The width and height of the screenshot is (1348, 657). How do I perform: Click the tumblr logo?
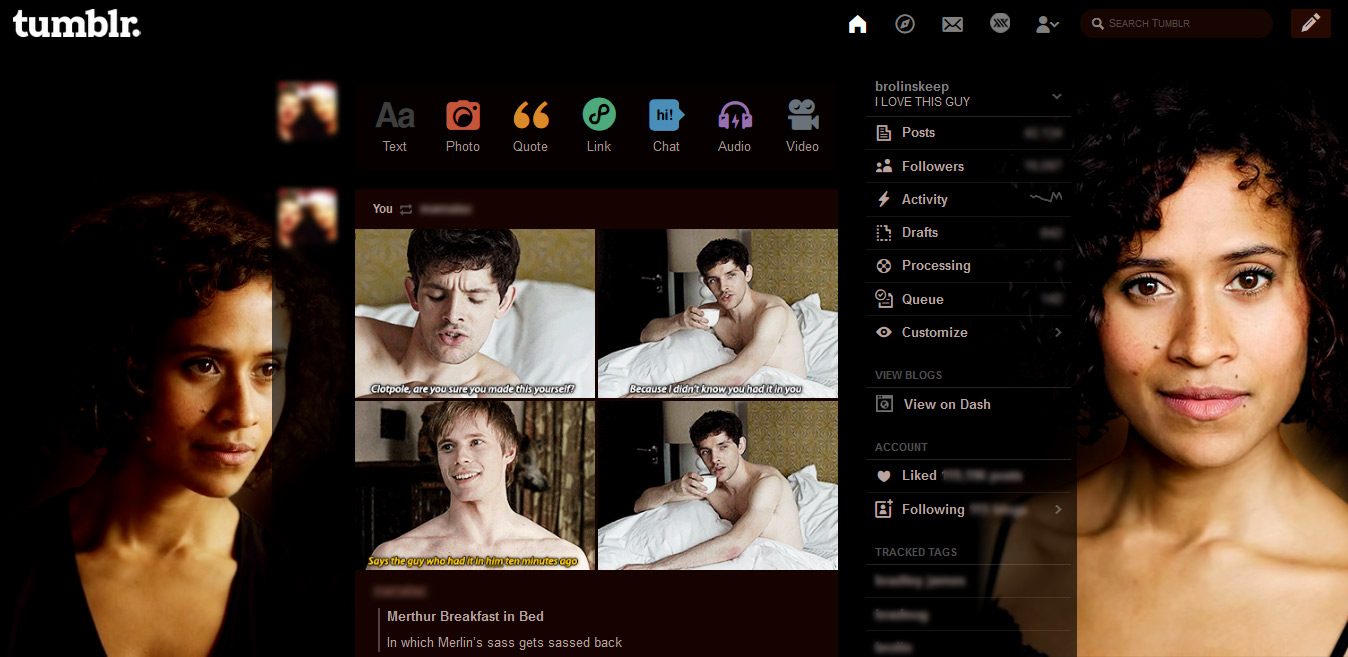76,23
